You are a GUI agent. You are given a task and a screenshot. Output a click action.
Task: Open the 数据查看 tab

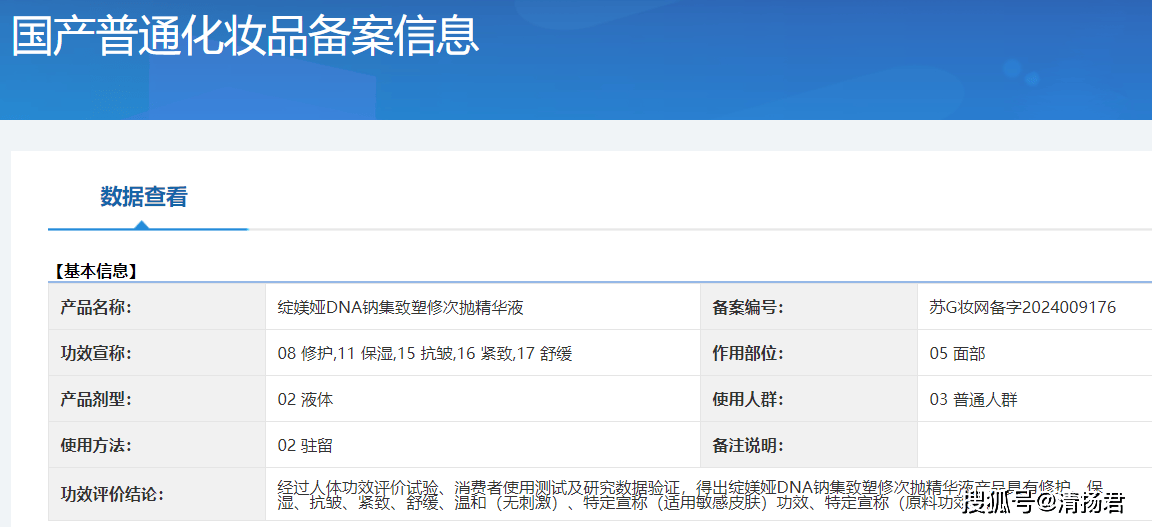144,197
